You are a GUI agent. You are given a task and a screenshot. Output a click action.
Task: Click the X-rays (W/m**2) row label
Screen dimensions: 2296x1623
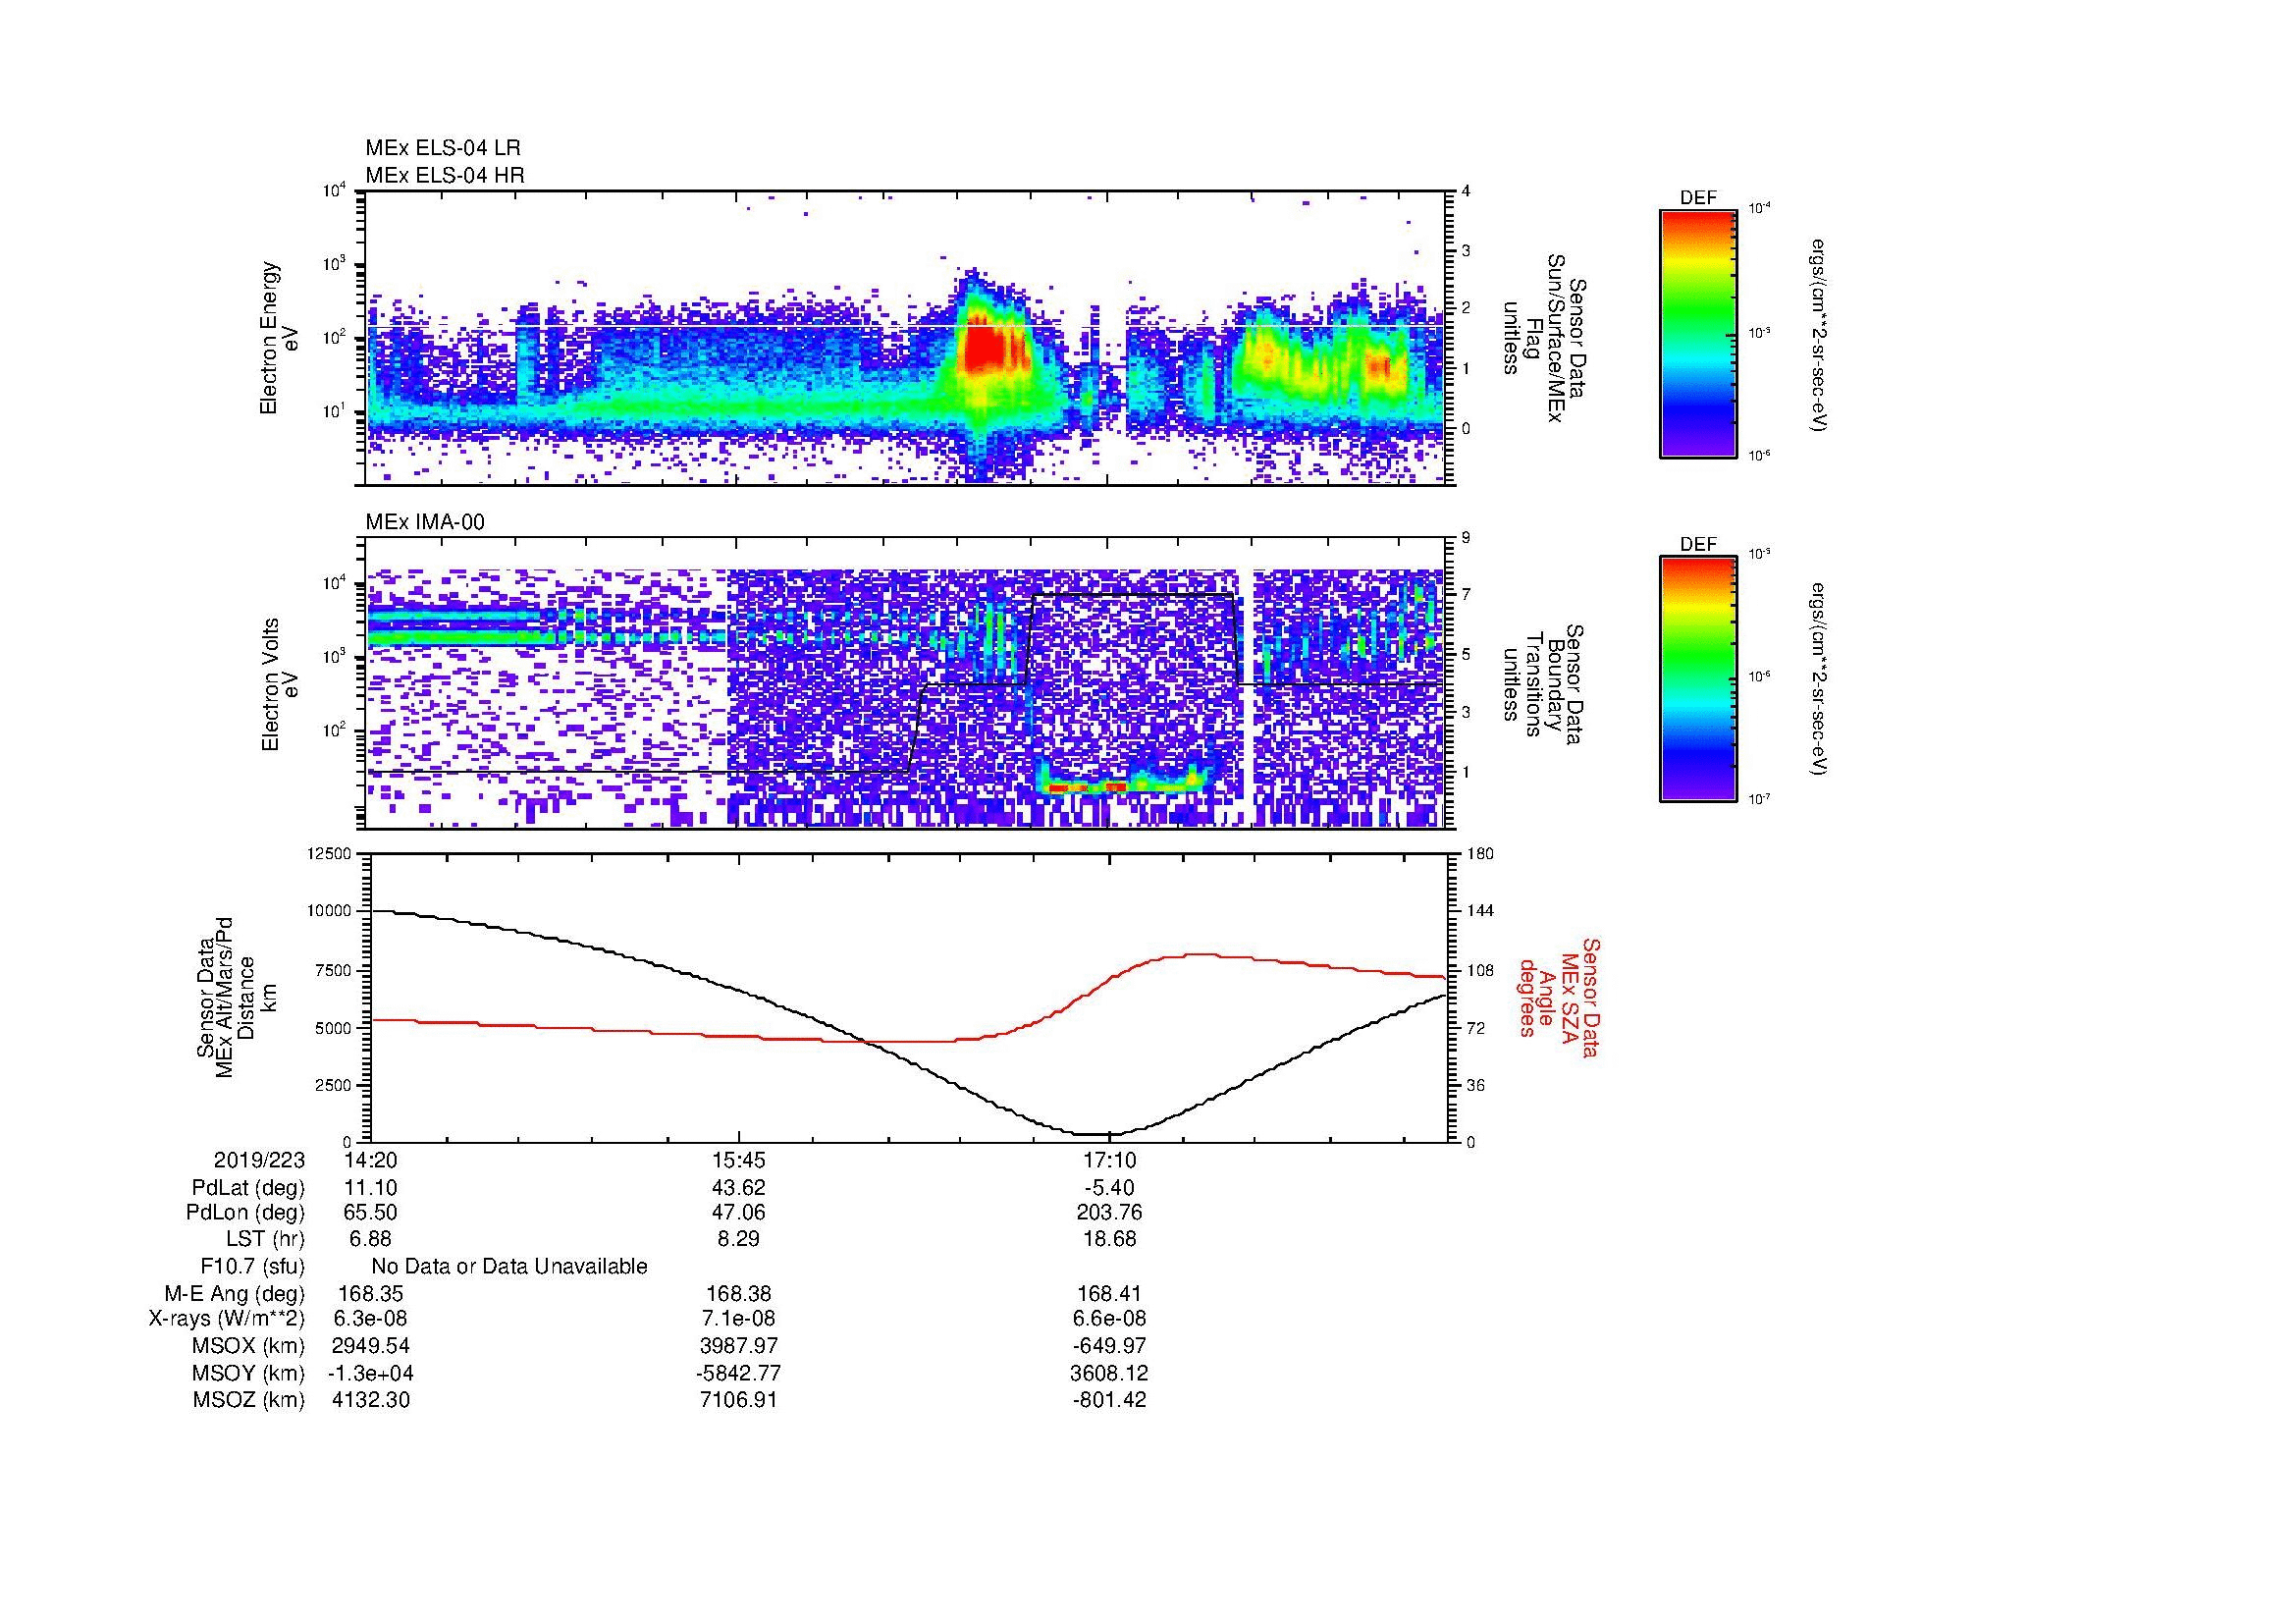pyautogui.click(x=227, y=1319)
